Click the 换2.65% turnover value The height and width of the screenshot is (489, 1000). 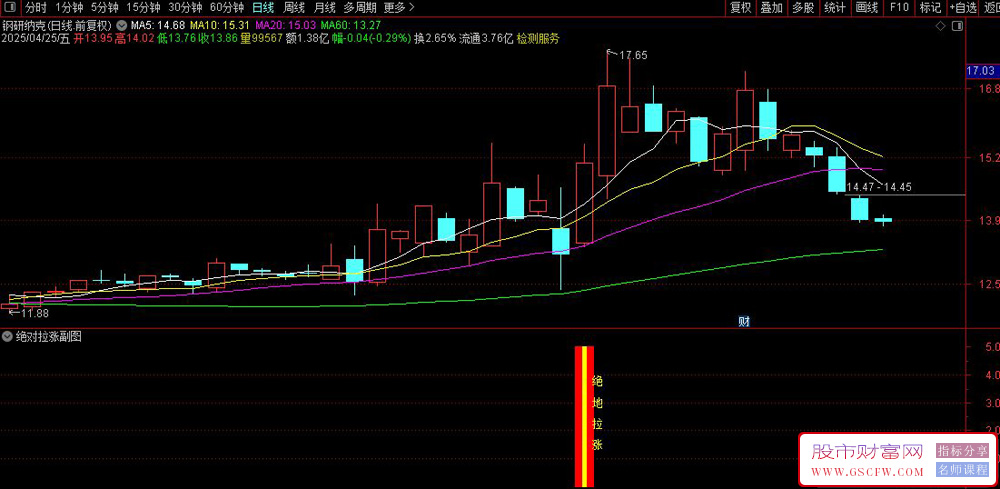[x=436, y=38]
